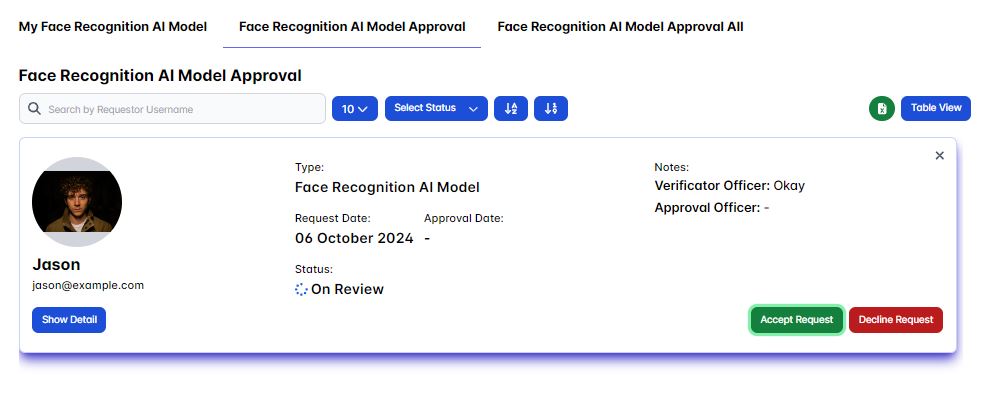Close the request card with X
This screenshot has width=984, height=403.
(x=939, y=155)
